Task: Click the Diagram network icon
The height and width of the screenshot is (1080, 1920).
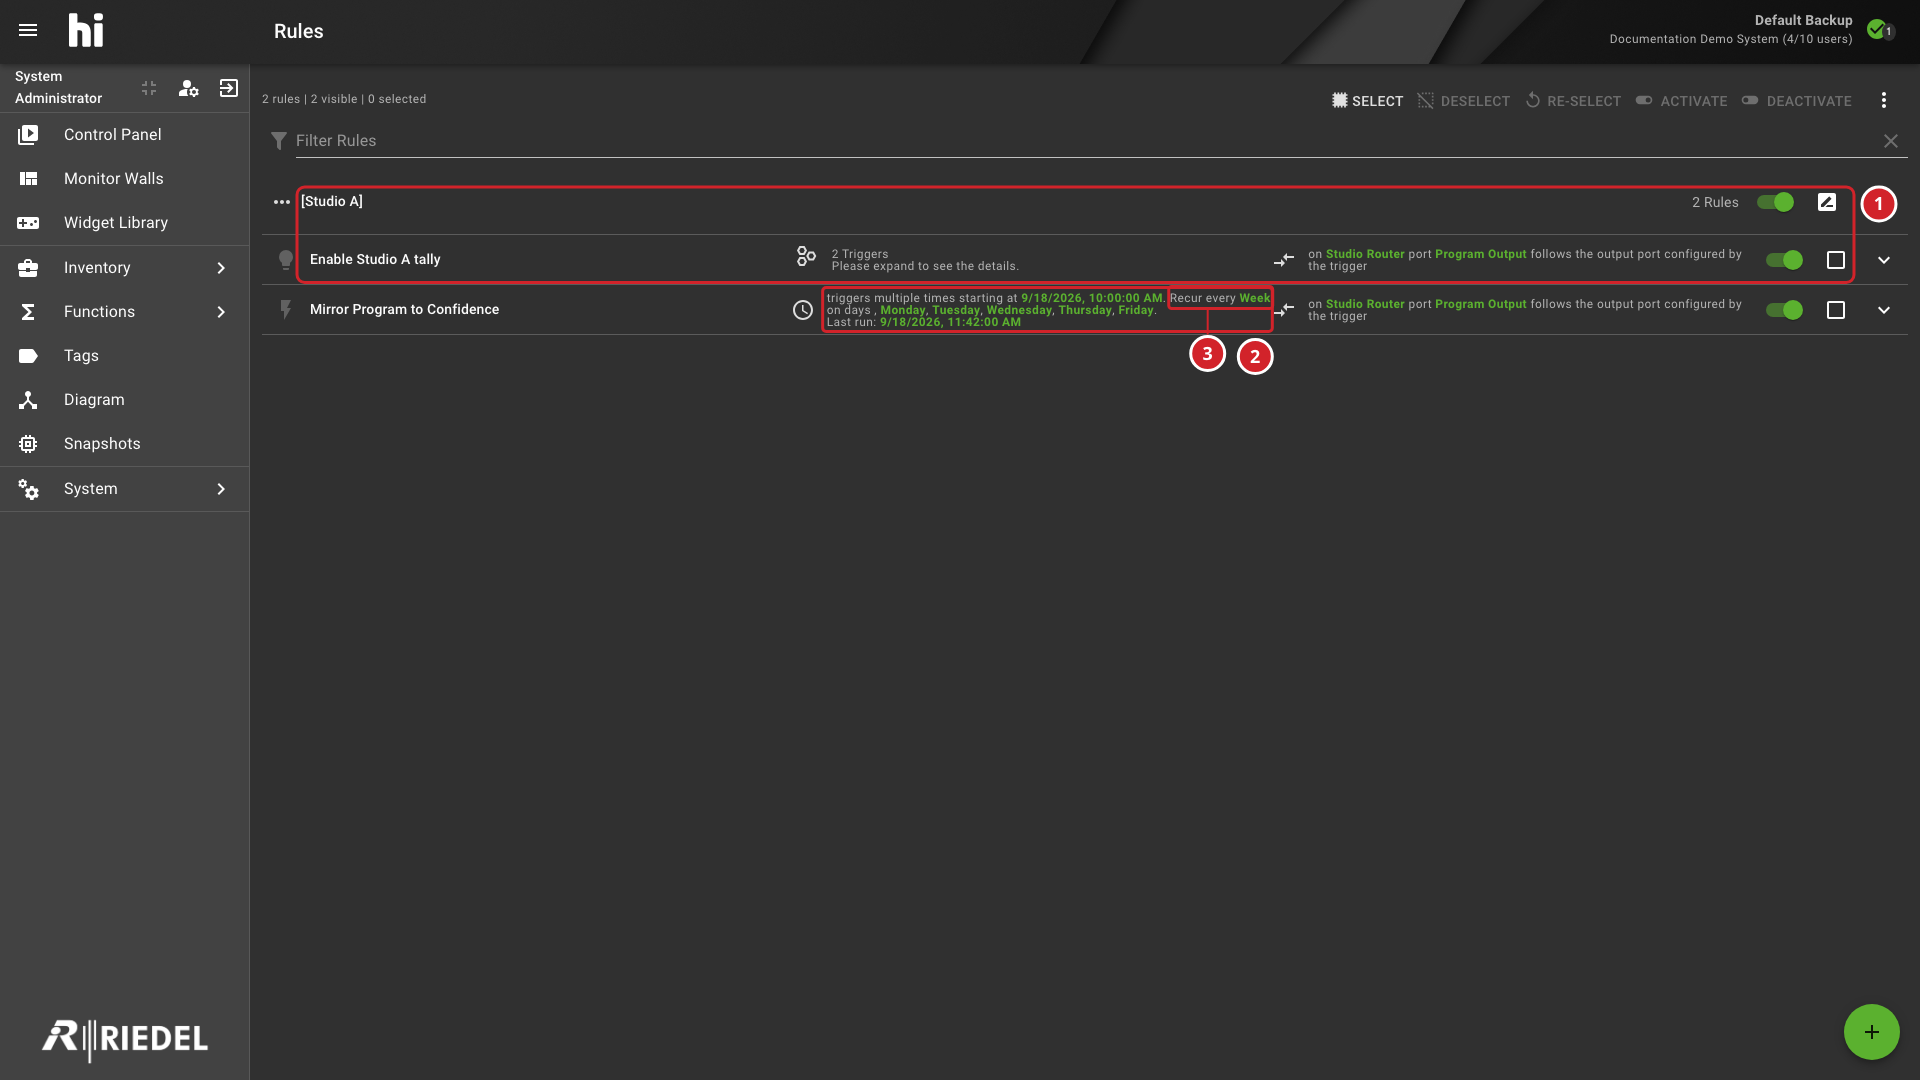Action: 28,400
